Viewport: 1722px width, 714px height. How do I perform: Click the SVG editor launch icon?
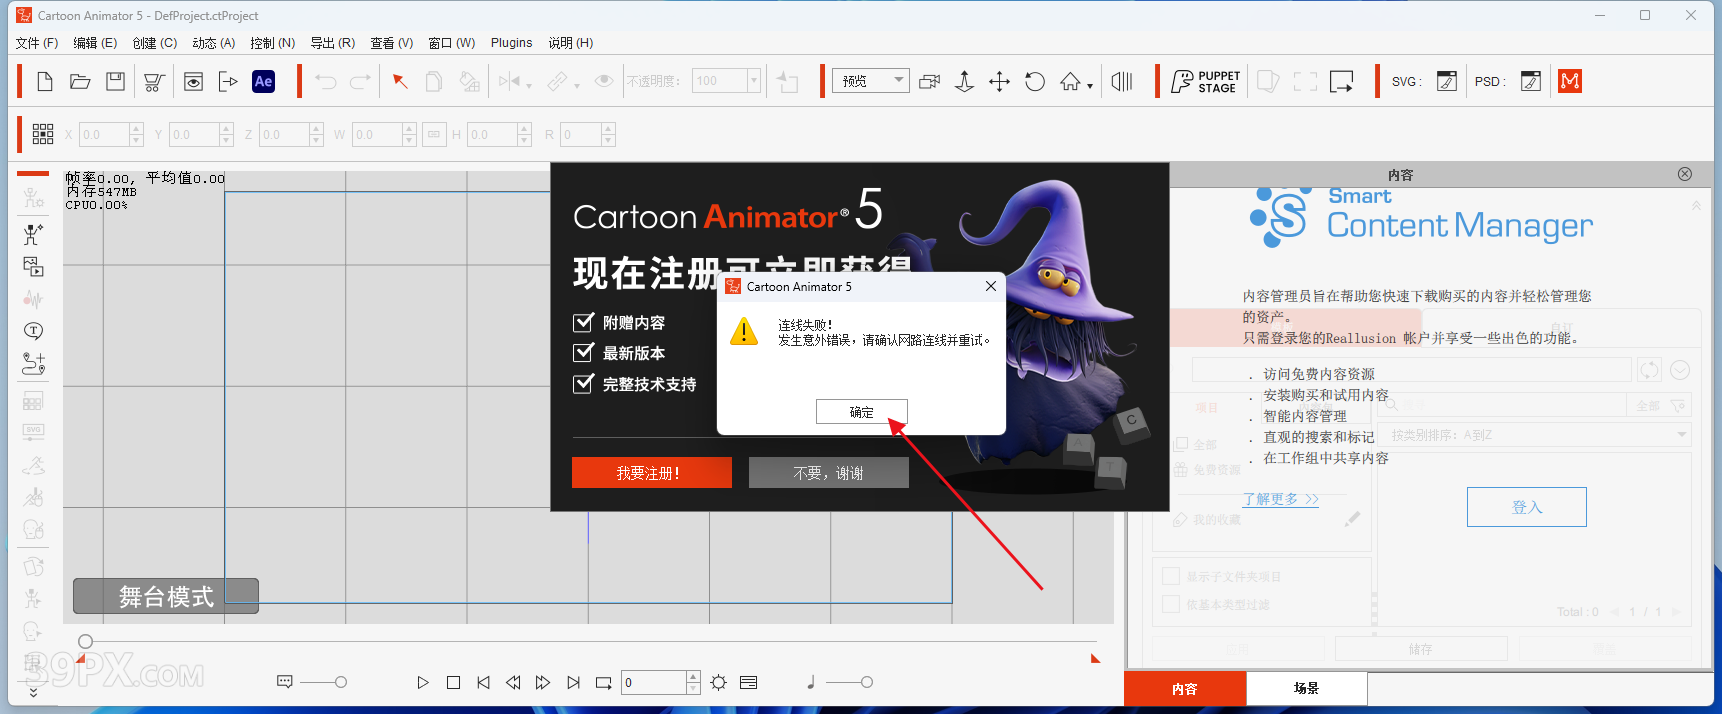pyautogui.click(x=1446, y=82)
